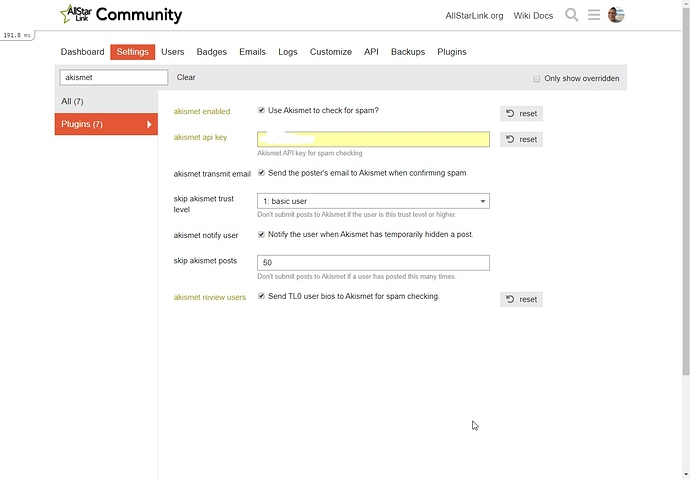
Task: Select the All (7) category
Action: pos(106,102)
